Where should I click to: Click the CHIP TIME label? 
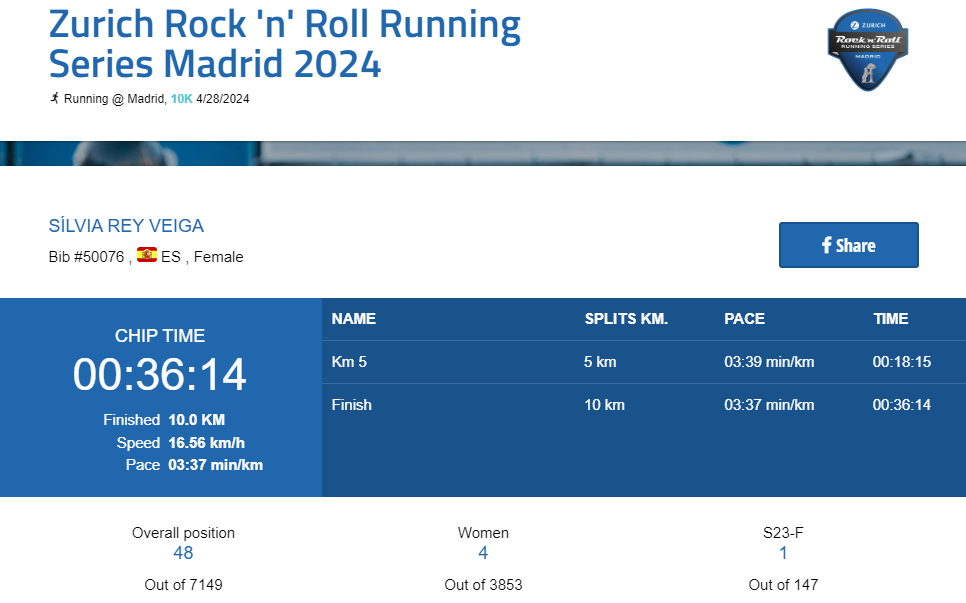pyautogui.click(x=160, y=336)
